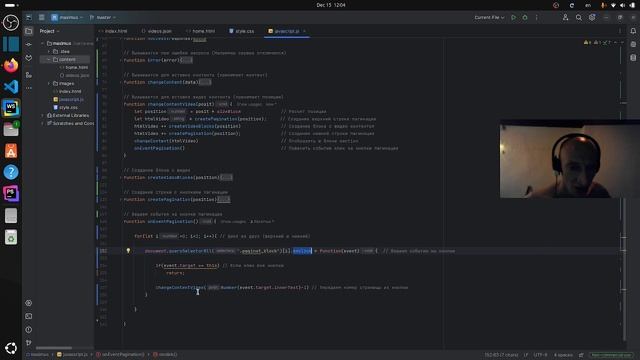Switch to style.css tab
Screen dimensions: 640x360
242,31
